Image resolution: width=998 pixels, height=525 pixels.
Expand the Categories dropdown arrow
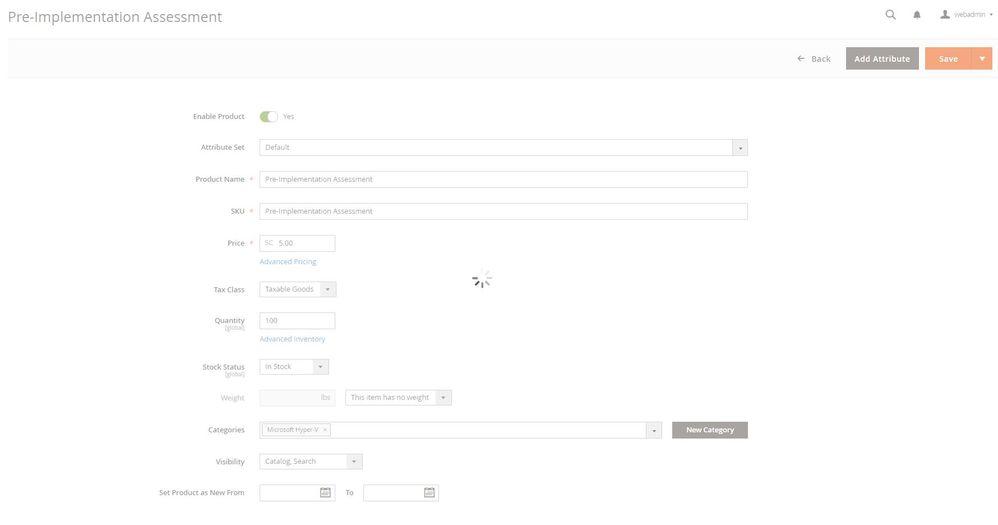[654, 430]
